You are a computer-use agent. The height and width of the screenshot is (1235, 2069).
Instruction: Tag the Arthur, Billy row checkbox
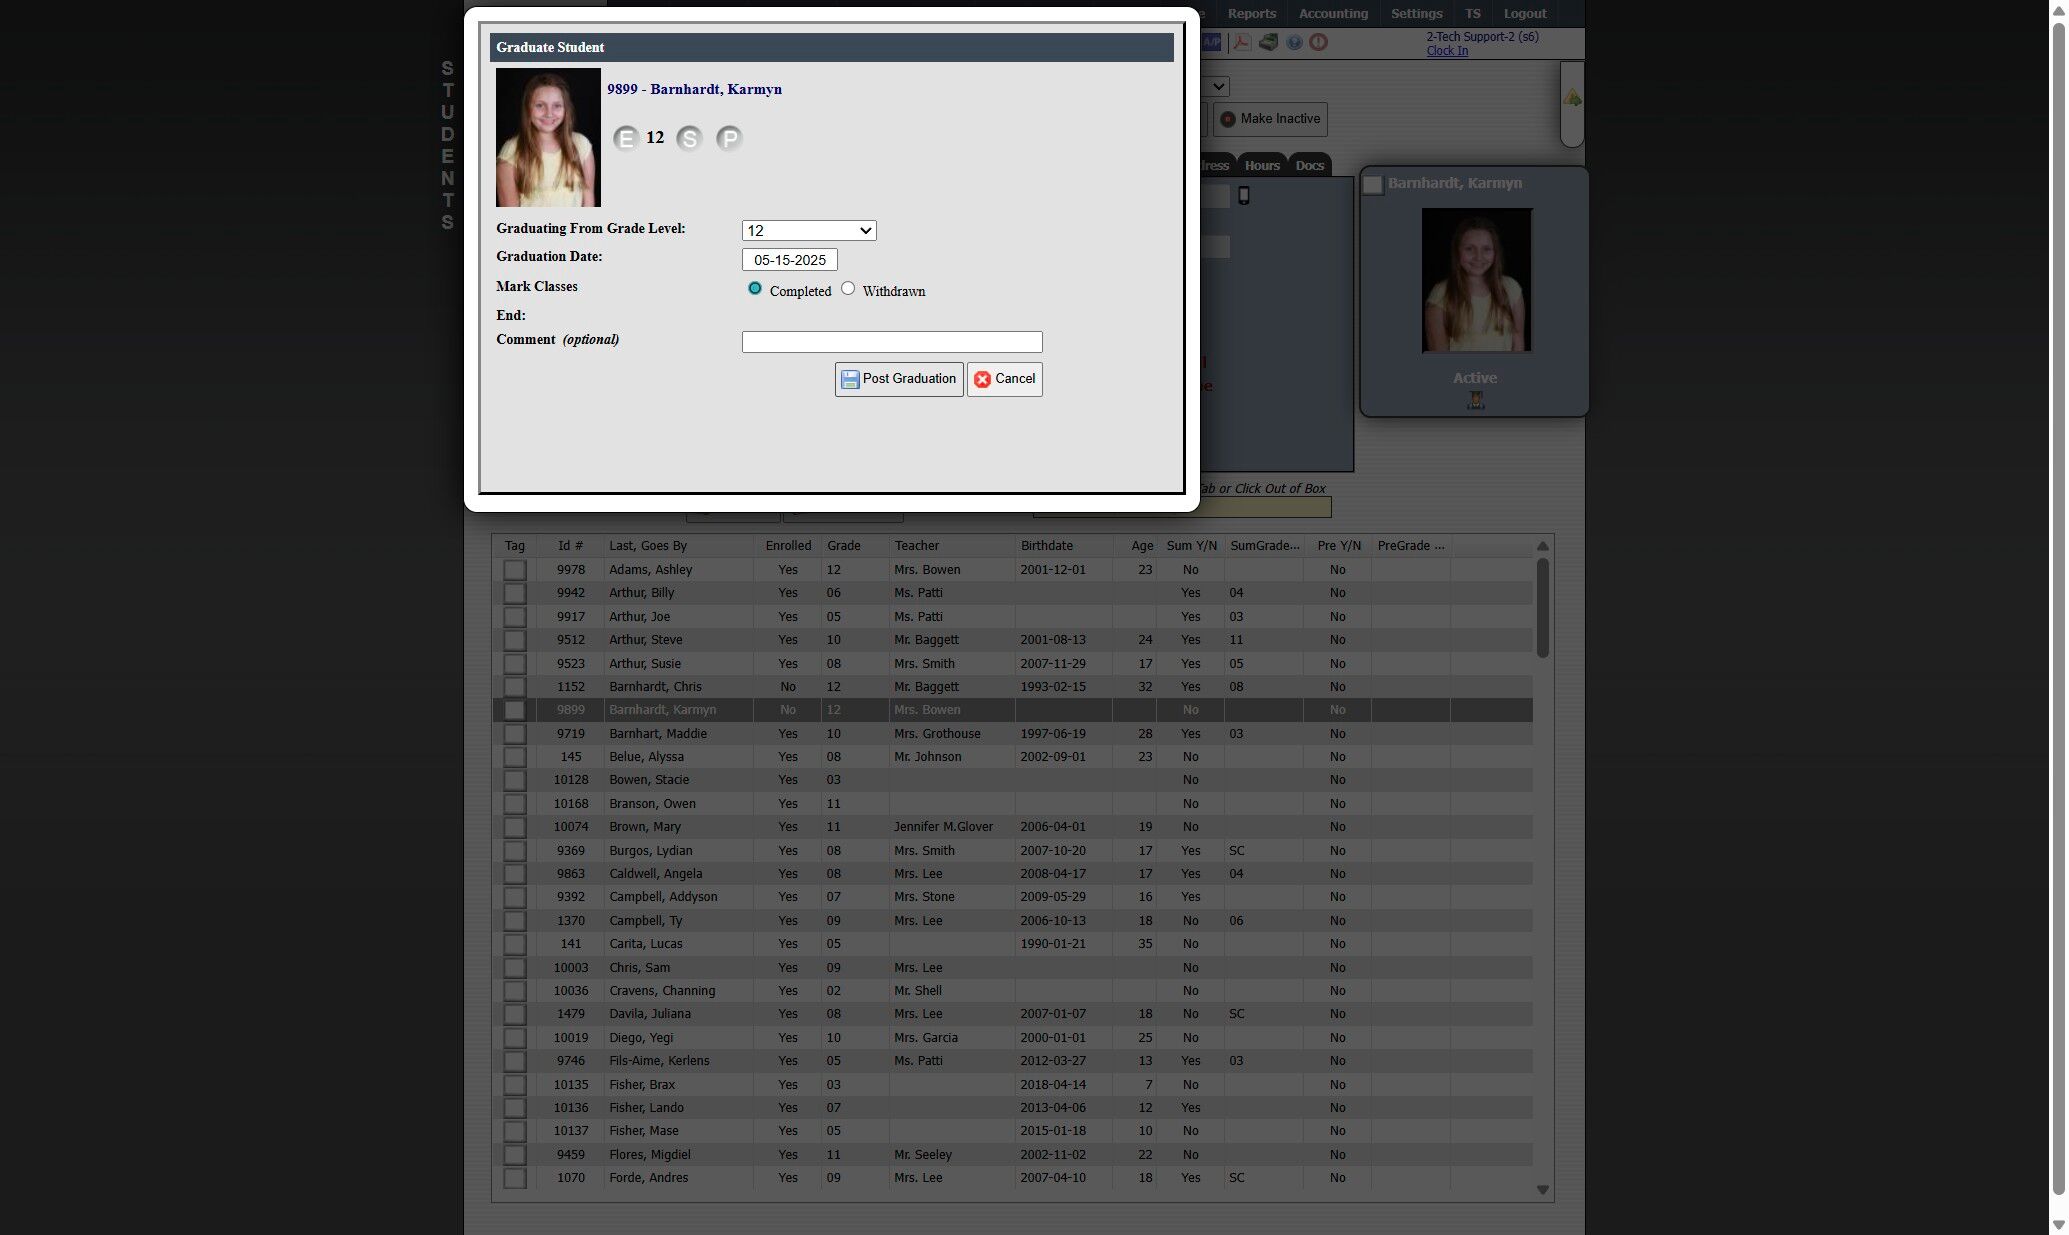[514, 593]
